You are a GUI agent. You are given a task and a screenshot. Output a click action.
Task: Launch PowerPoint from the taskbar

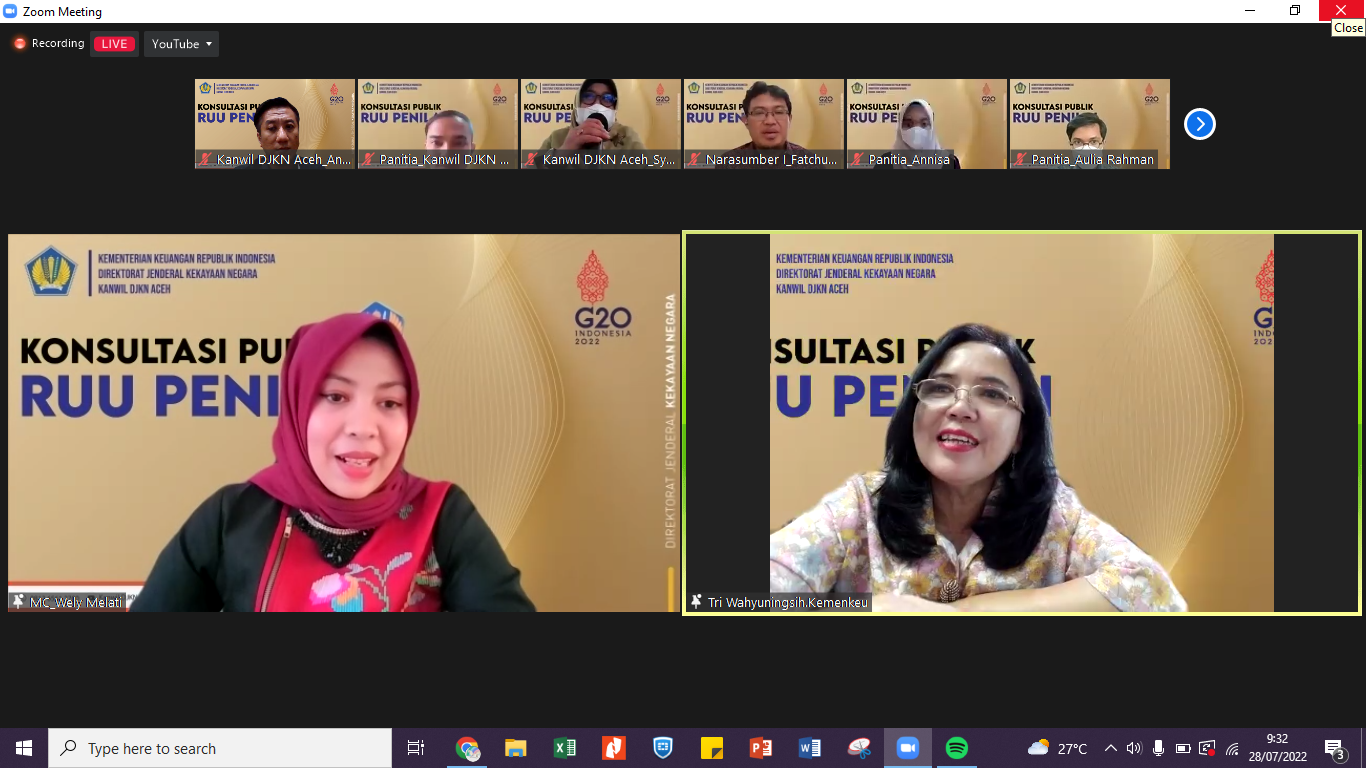tap(761, 748)
